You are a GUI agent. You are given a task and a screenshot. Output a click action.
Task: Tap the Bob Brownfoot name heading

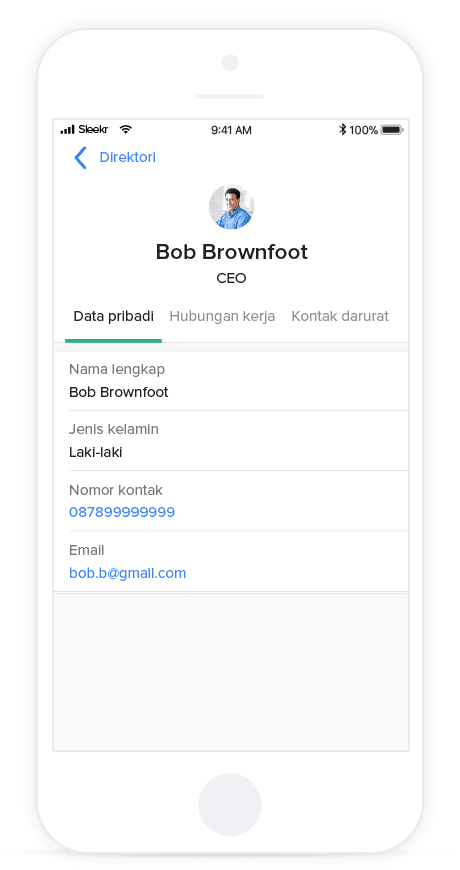pyautogui.click(x=231, y=252)
